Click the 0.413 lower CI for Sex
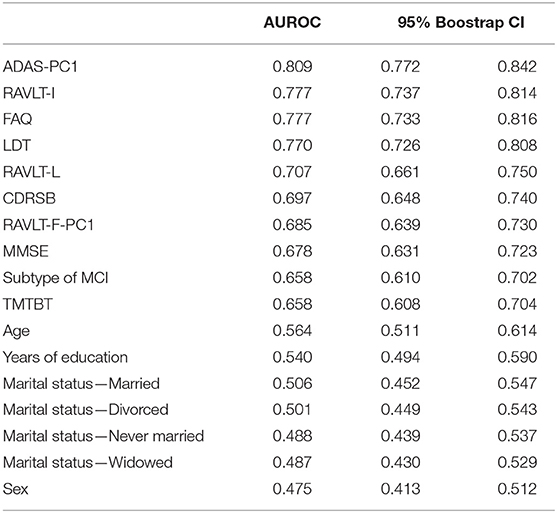 click(x=400, y=489)
